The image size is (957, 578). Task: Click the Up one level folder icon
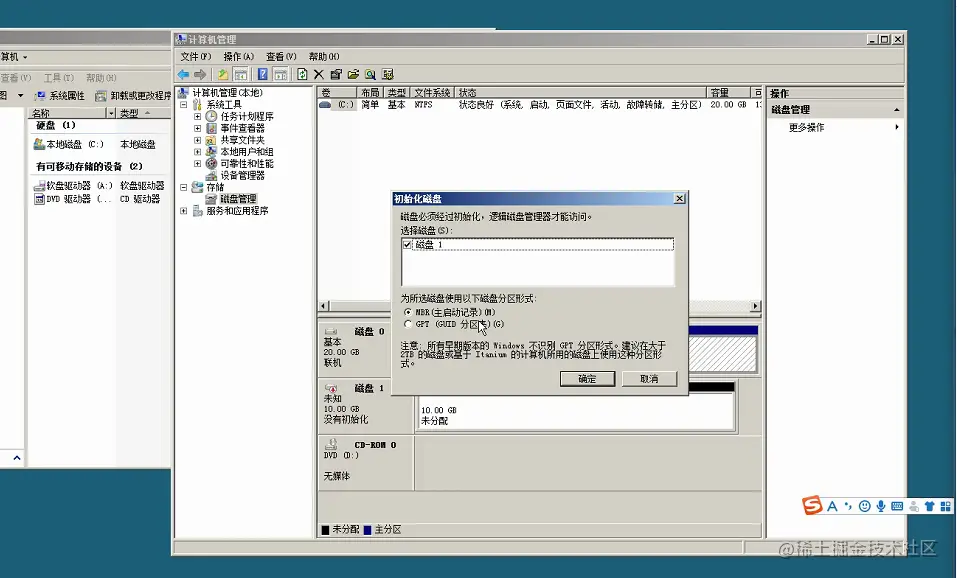[223, 74]
